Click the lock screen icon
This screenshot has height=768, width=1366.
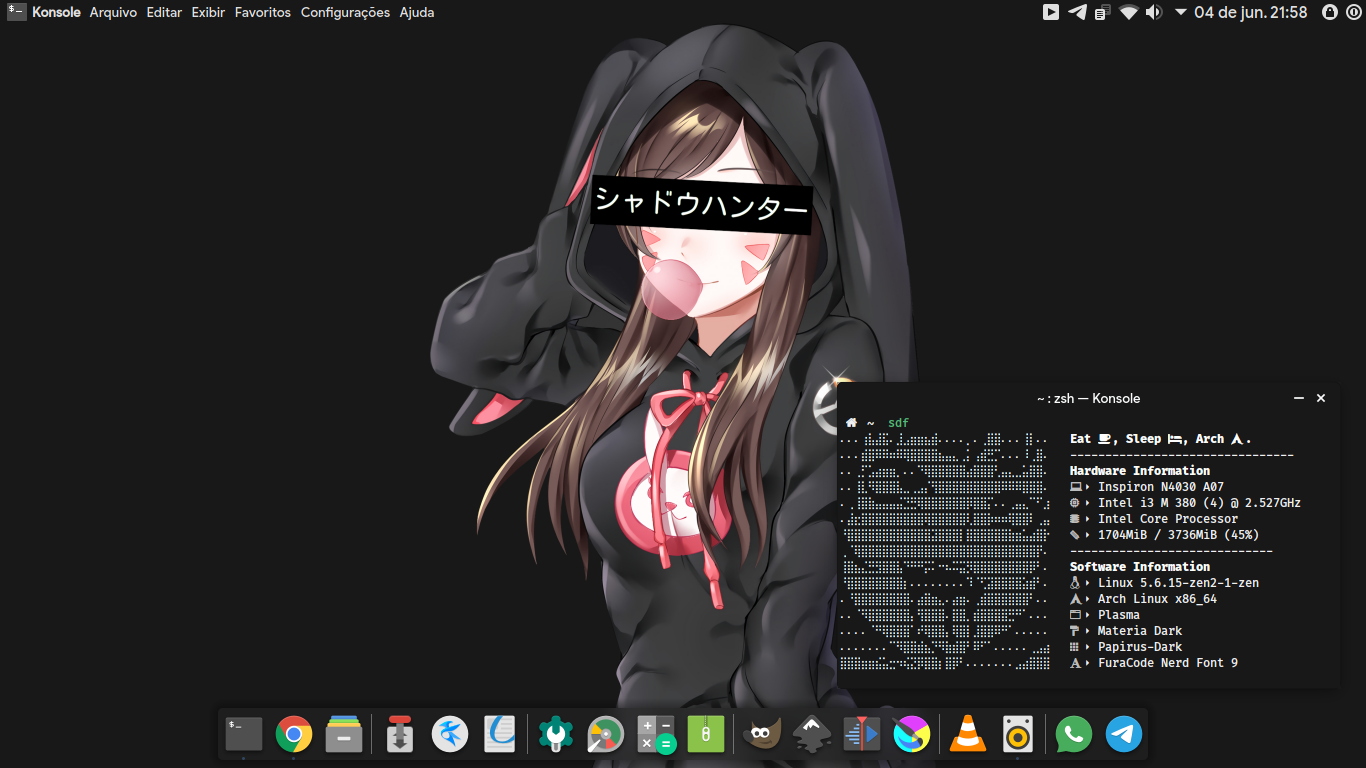[1330, 13]
